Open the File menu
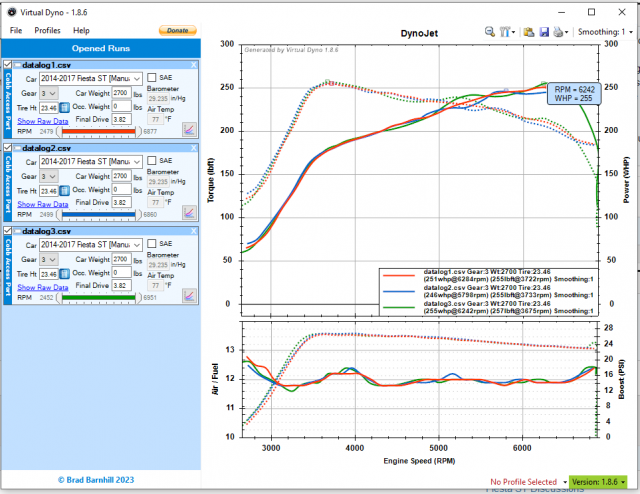This screenshot has height=494, width=640. tap(16, 30)
